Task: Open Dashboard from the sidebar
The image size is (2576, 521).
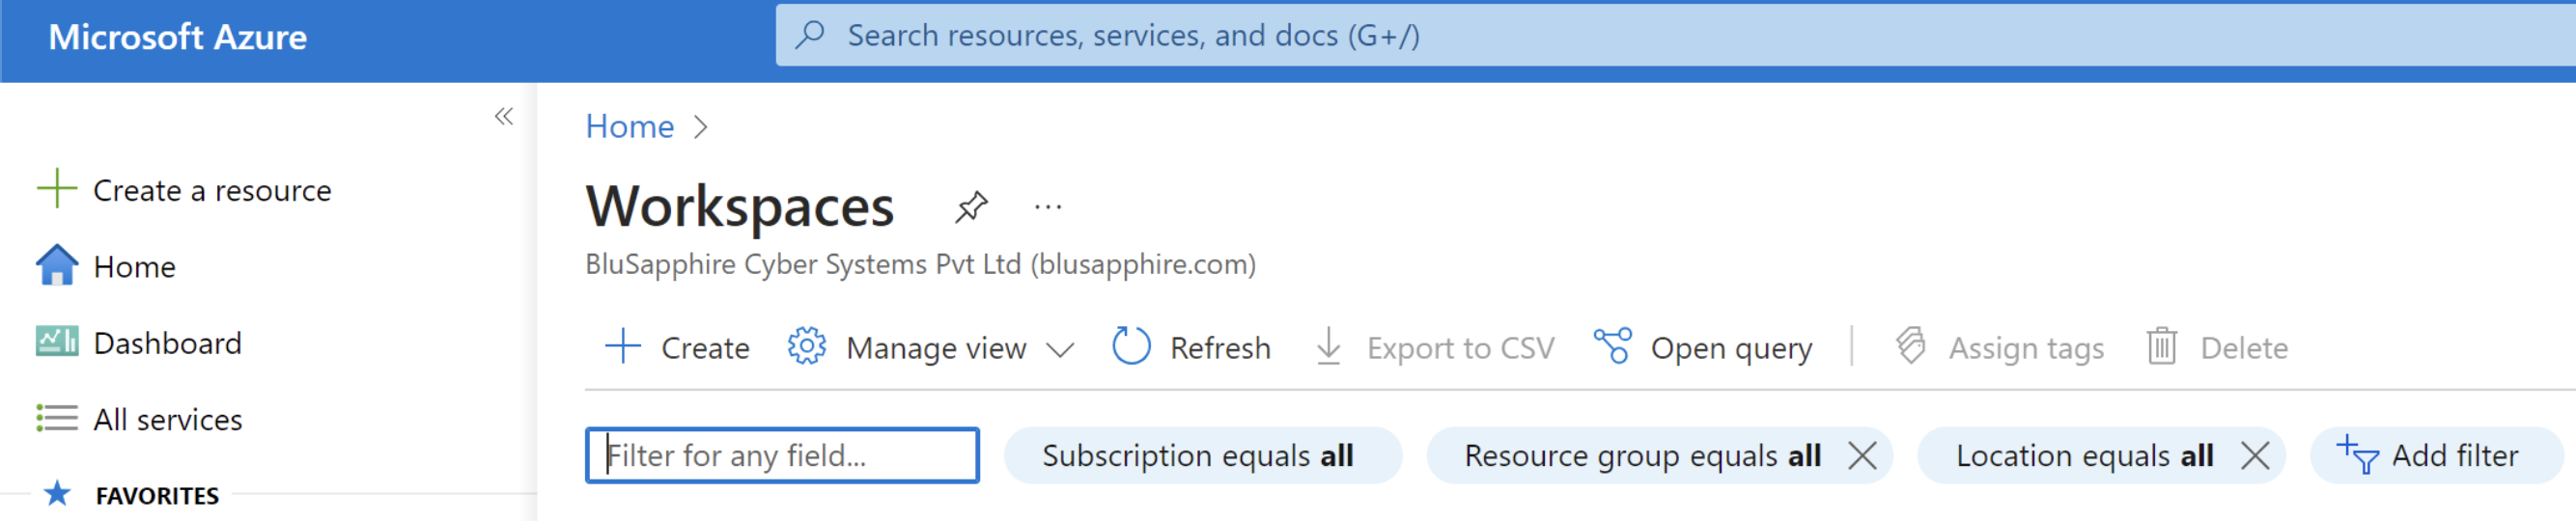Action: tap(167, 343)
